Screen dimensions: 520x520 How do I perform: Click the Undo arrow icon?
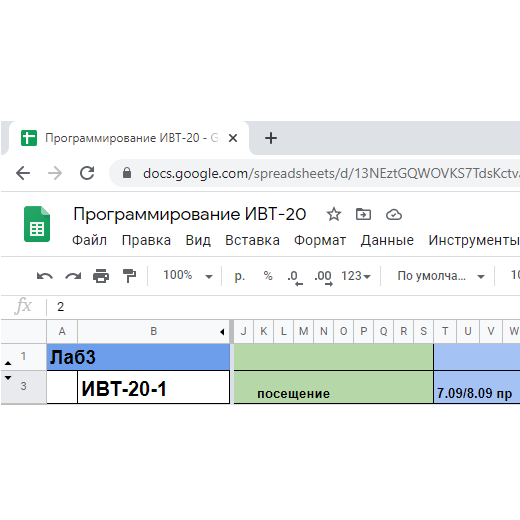45,276
